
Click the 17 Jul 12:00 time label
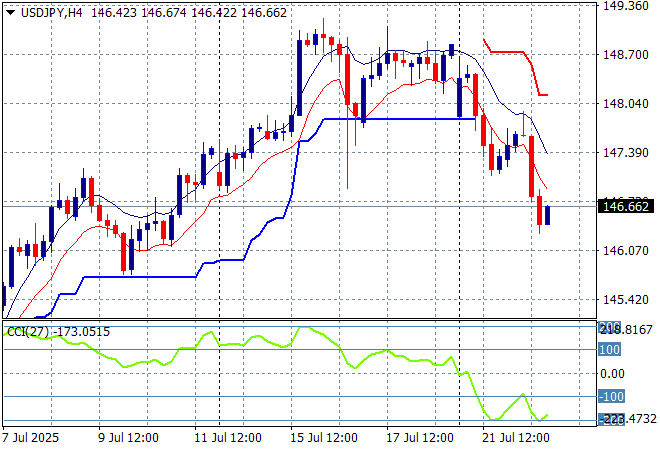pyautogui.click(x=420, y=438)
